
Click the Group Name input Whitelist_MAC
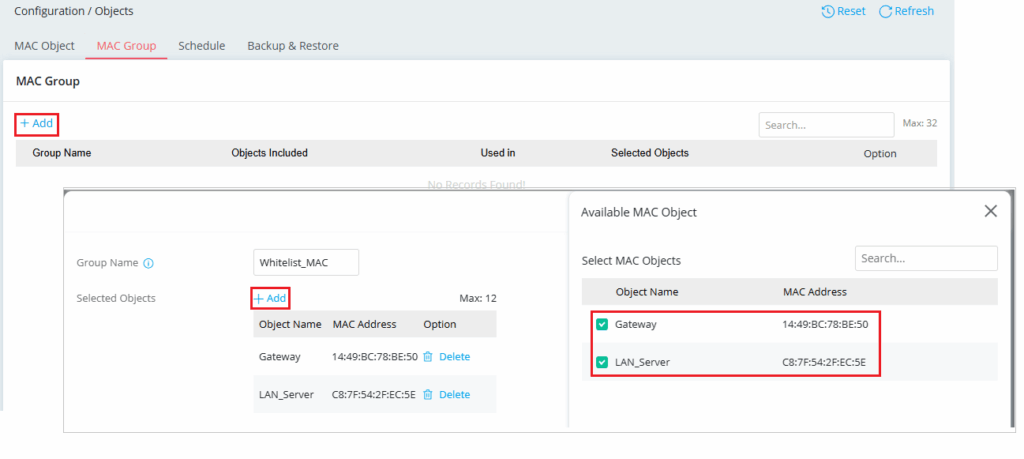[306, 262]
